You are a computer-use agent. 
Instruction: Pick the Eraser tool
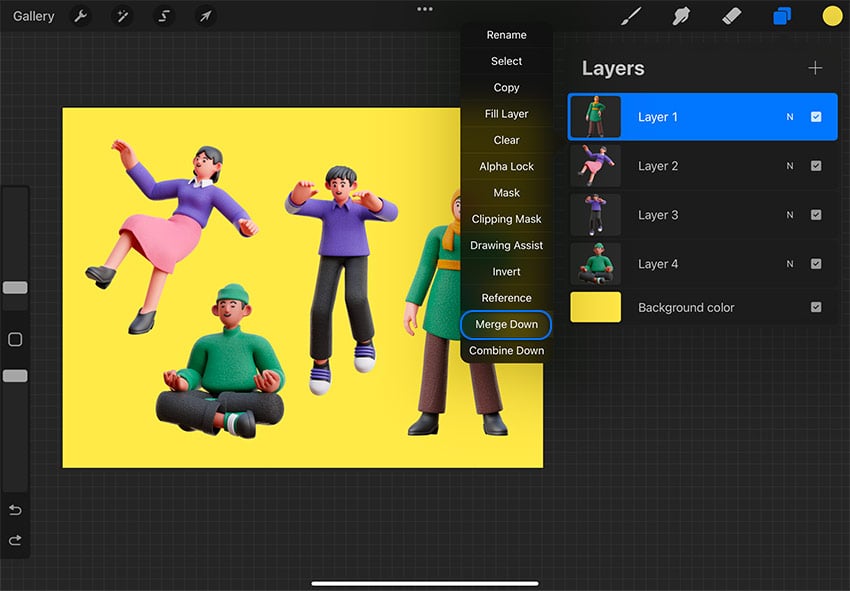coord(730,16)
